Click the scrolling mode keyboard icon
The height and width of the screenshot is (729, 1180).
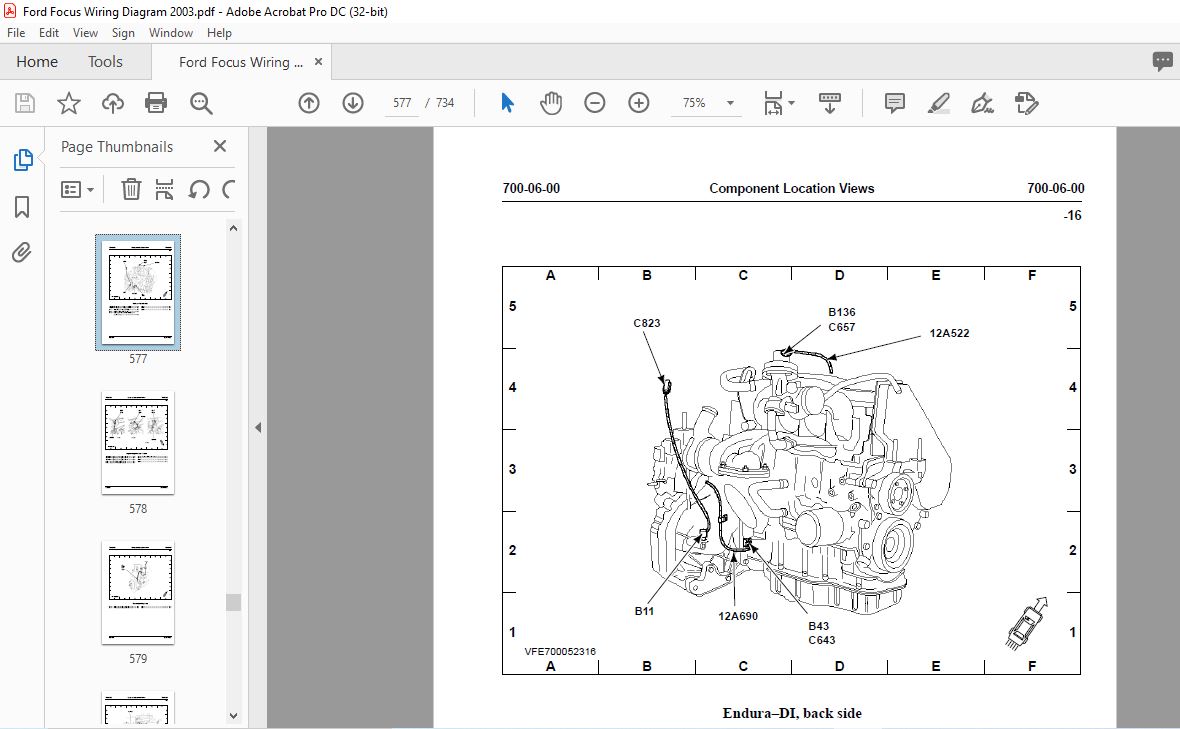click(829, 103)
